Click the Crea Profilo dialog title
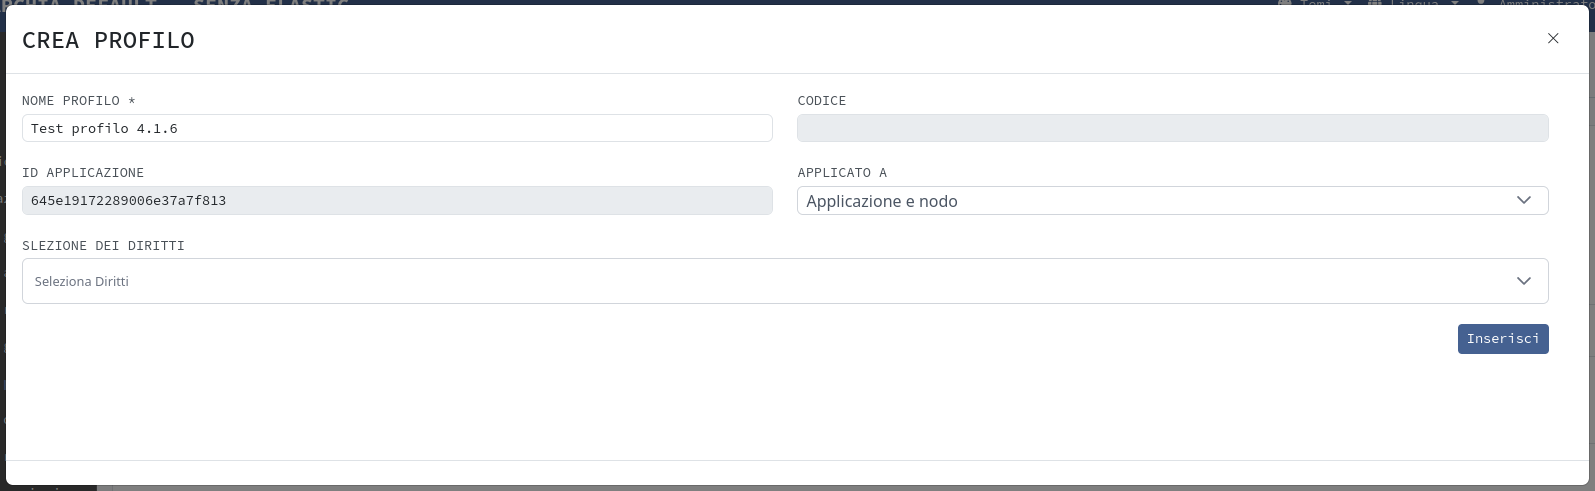Viewport: 1595px width, 491px height. point(108,41)
